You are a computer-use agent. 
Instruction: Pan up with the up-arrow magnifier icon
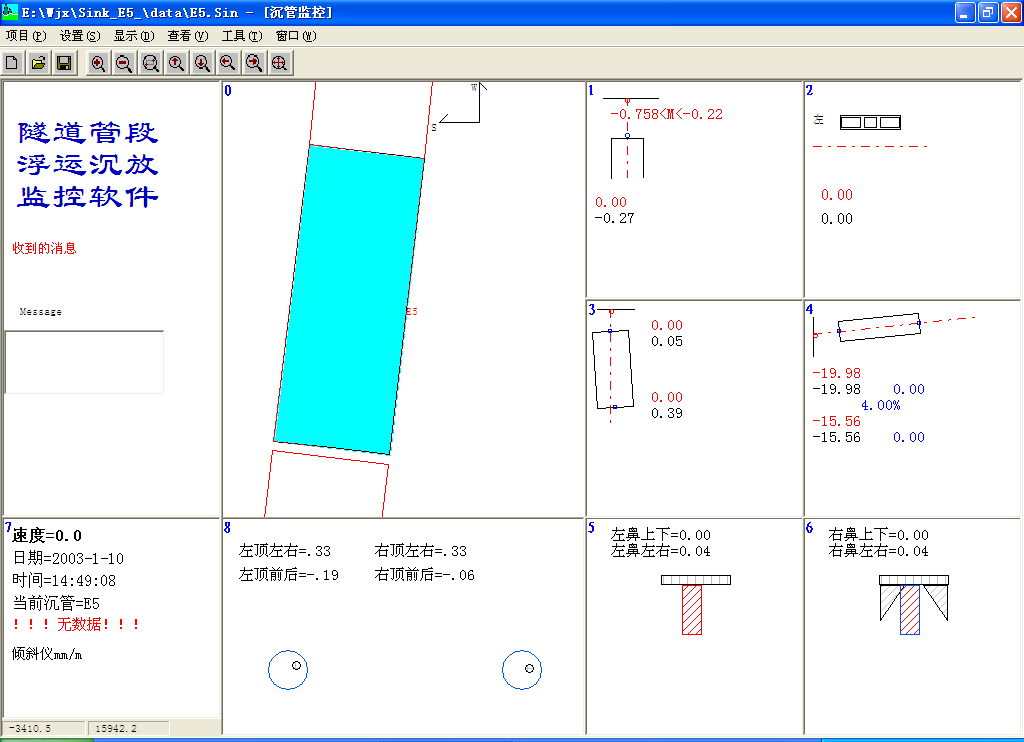coord(176,63)
